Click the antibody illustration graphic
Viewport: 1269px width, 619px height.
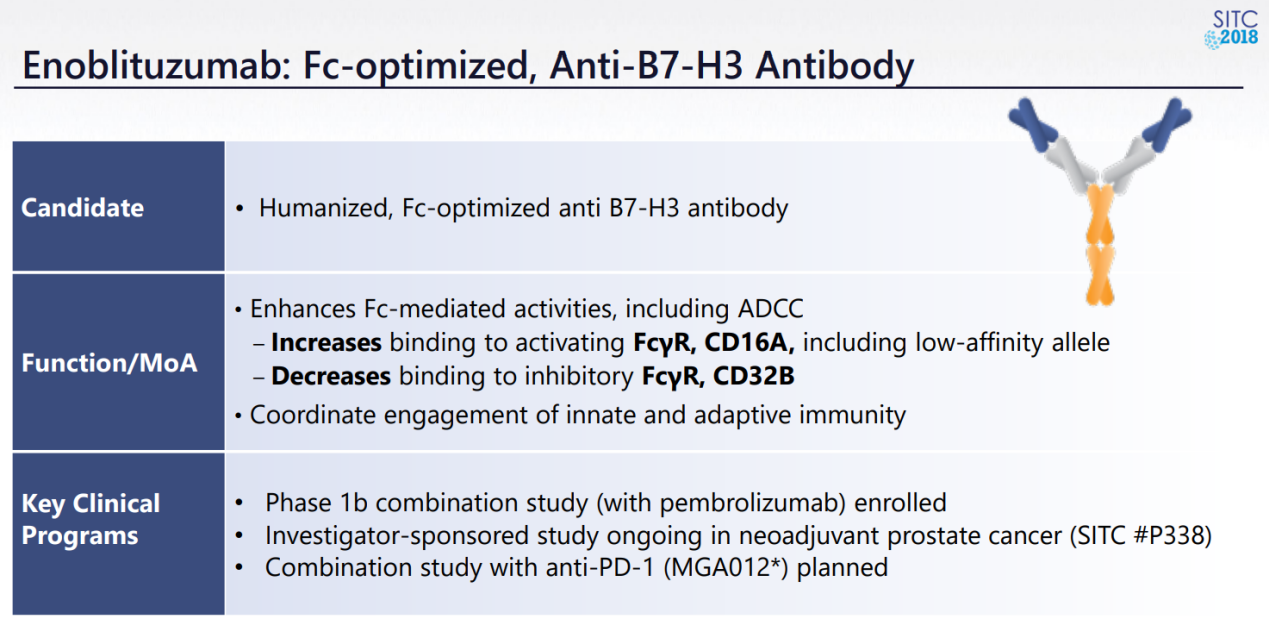coord(1101,200)
